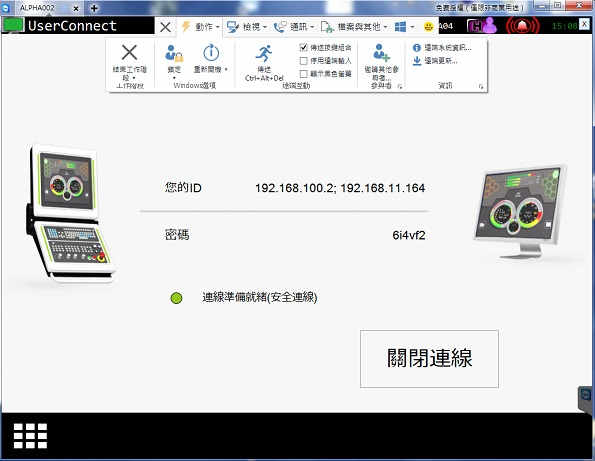This screenshot has height=461, width=595.
Task: Close the ALPHA002 session tab
Action: click(76, 8)
